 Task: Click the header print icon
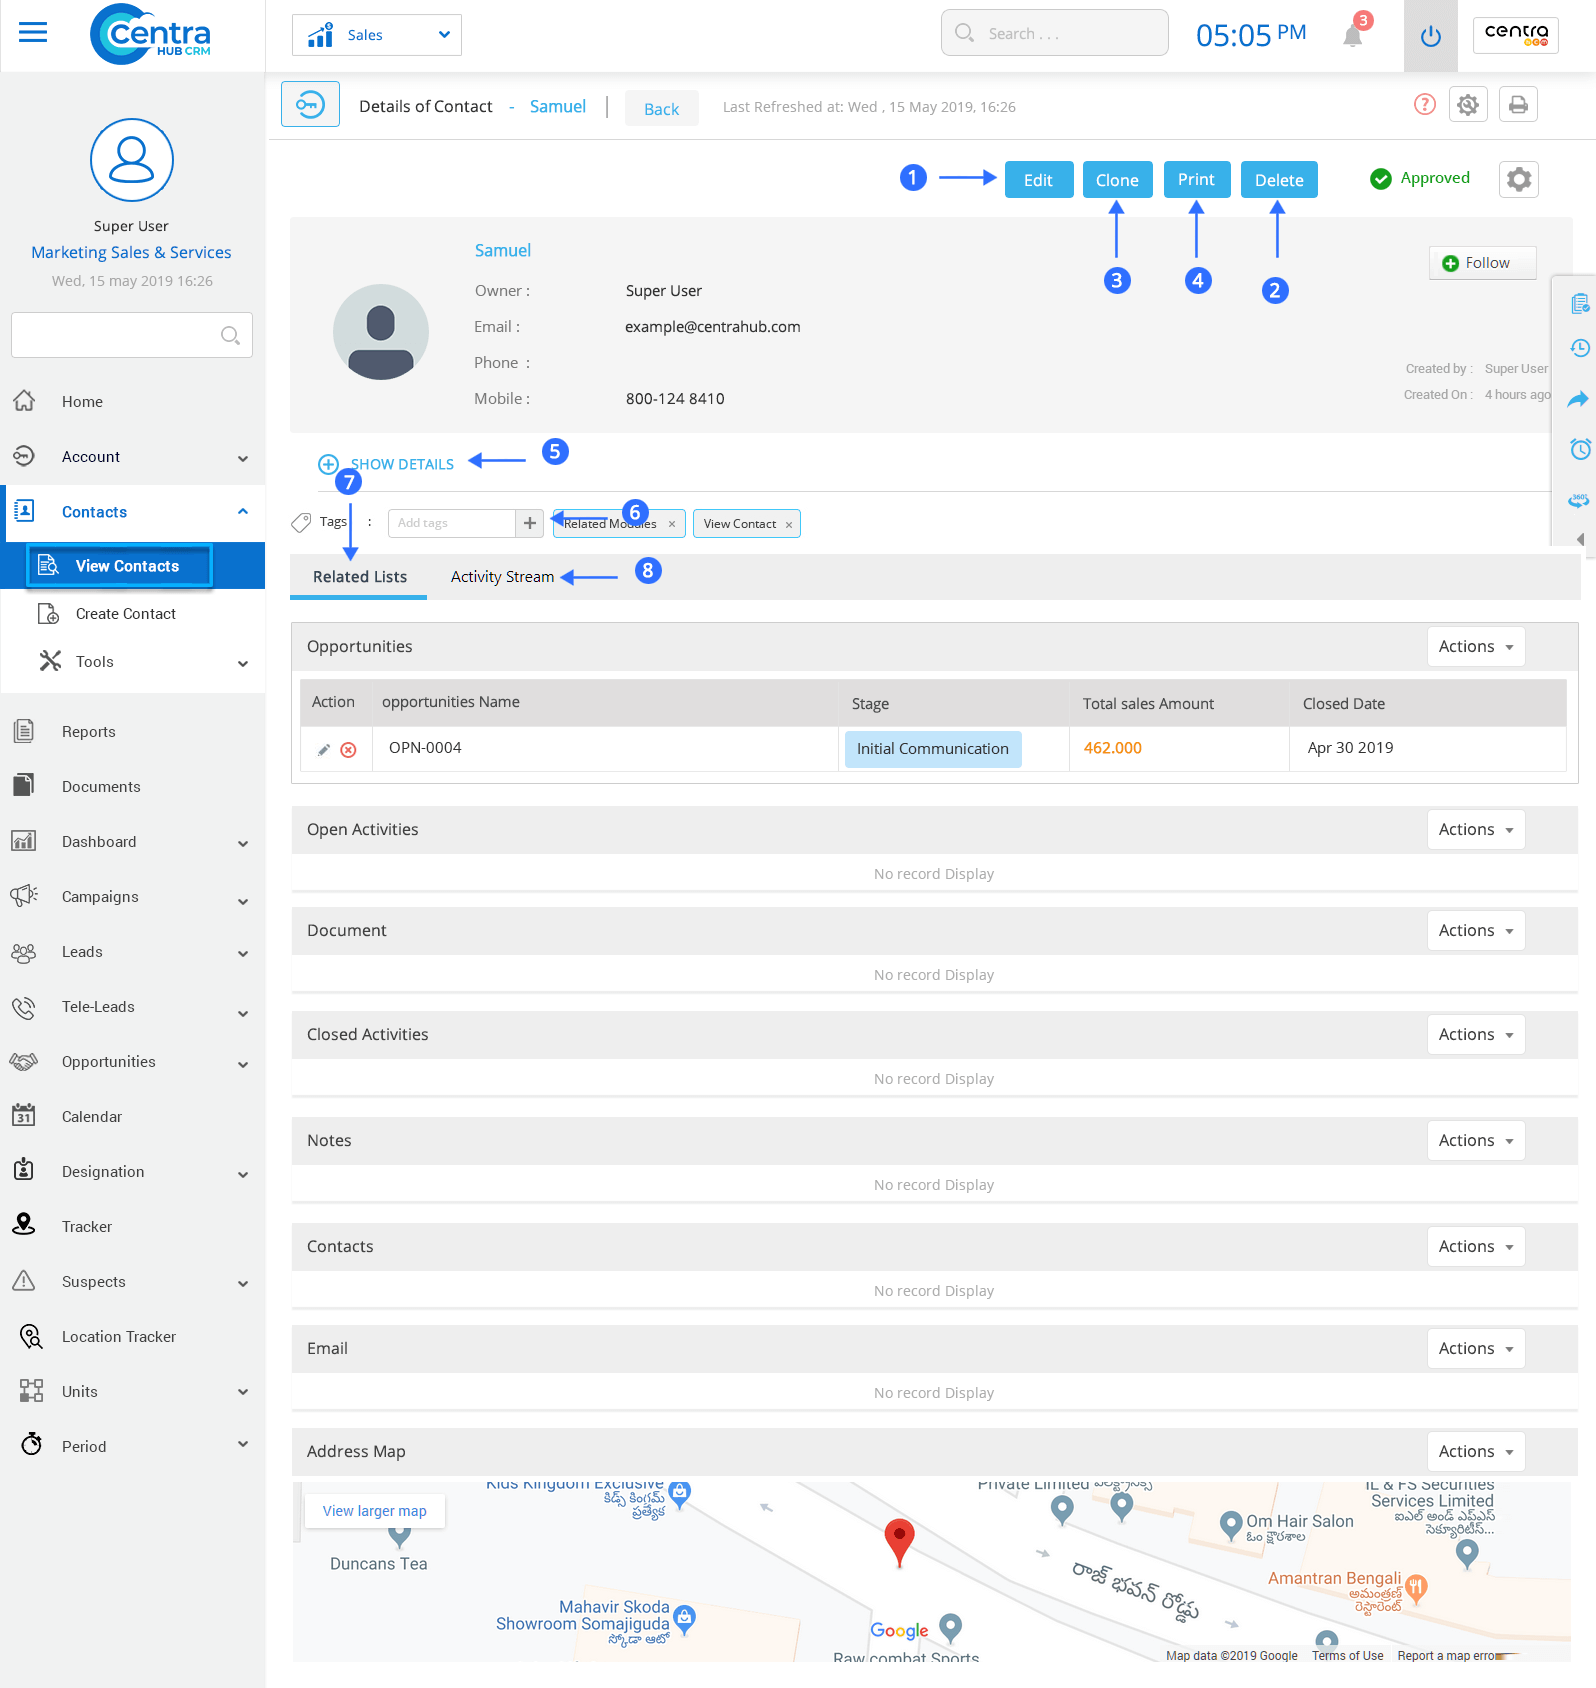pos(1518,104)
